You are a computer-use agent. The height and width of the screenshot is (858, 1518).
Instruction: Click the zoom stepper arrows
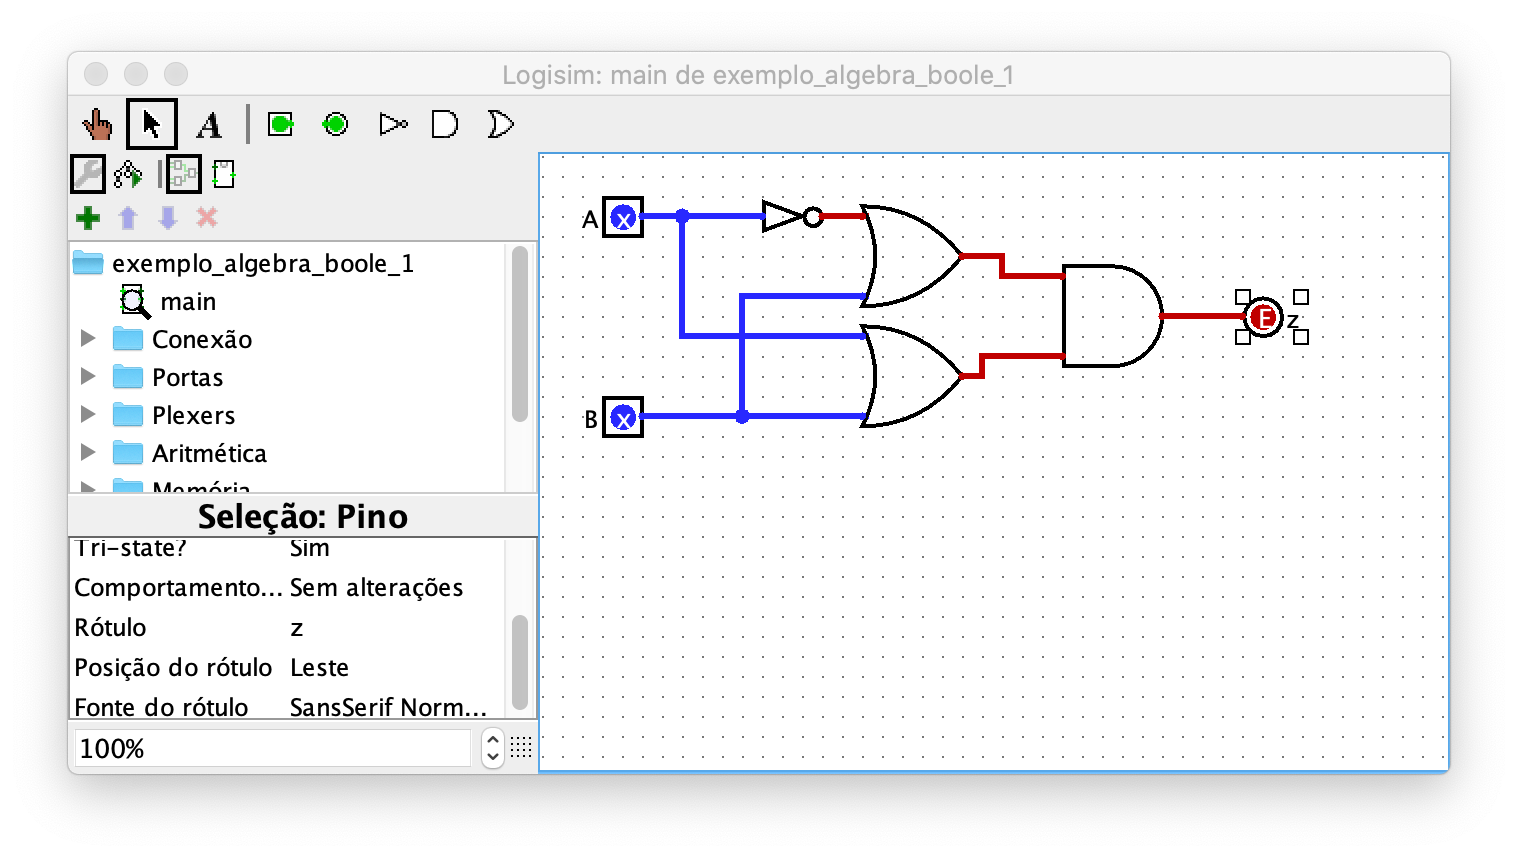coord(492,748)
